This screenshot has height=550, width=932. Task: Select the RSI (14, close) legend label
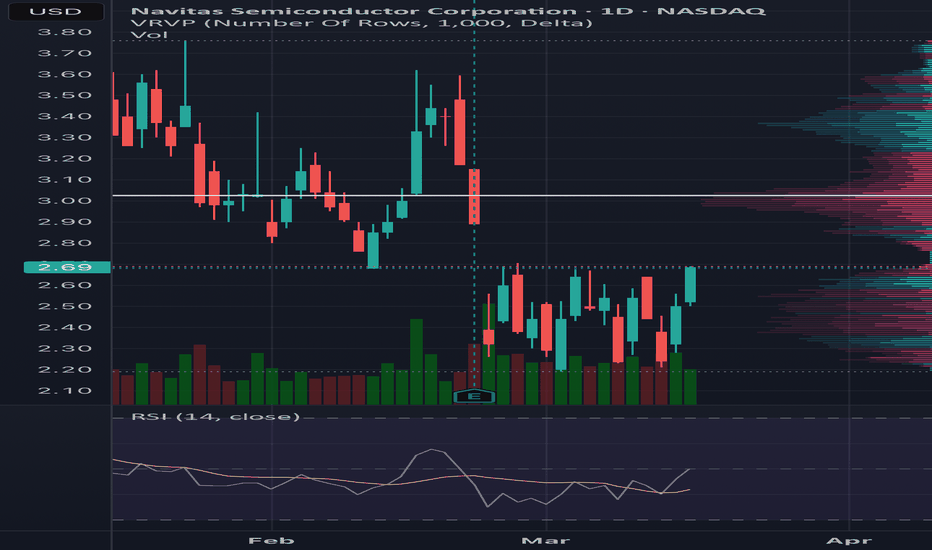coord(215,417)
